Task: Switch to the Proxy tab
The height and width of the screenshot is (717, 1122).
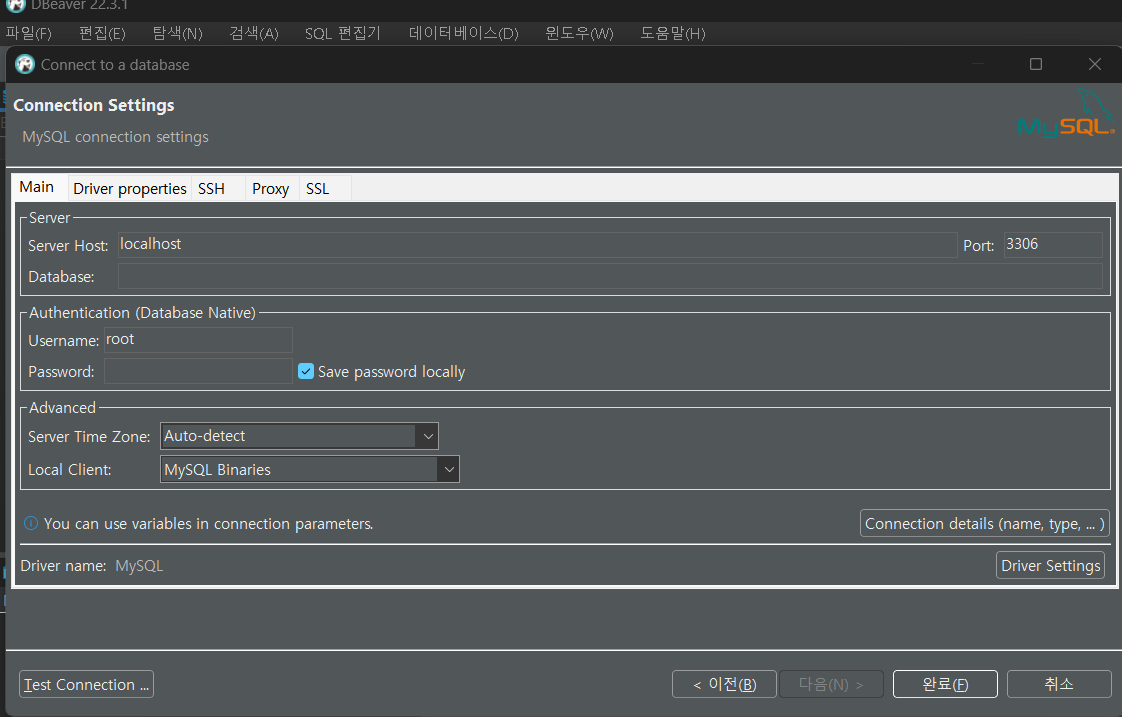Action: point(270,188)
